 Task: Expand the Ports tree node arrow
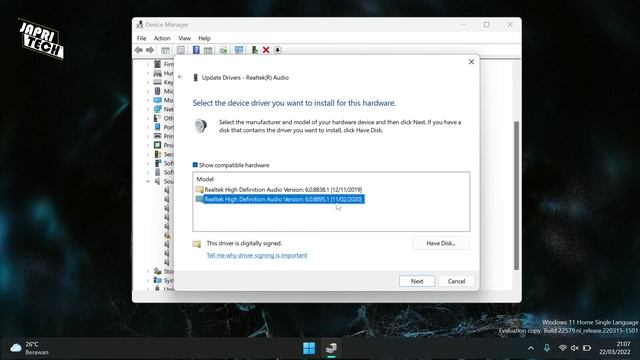click(148, 127)
